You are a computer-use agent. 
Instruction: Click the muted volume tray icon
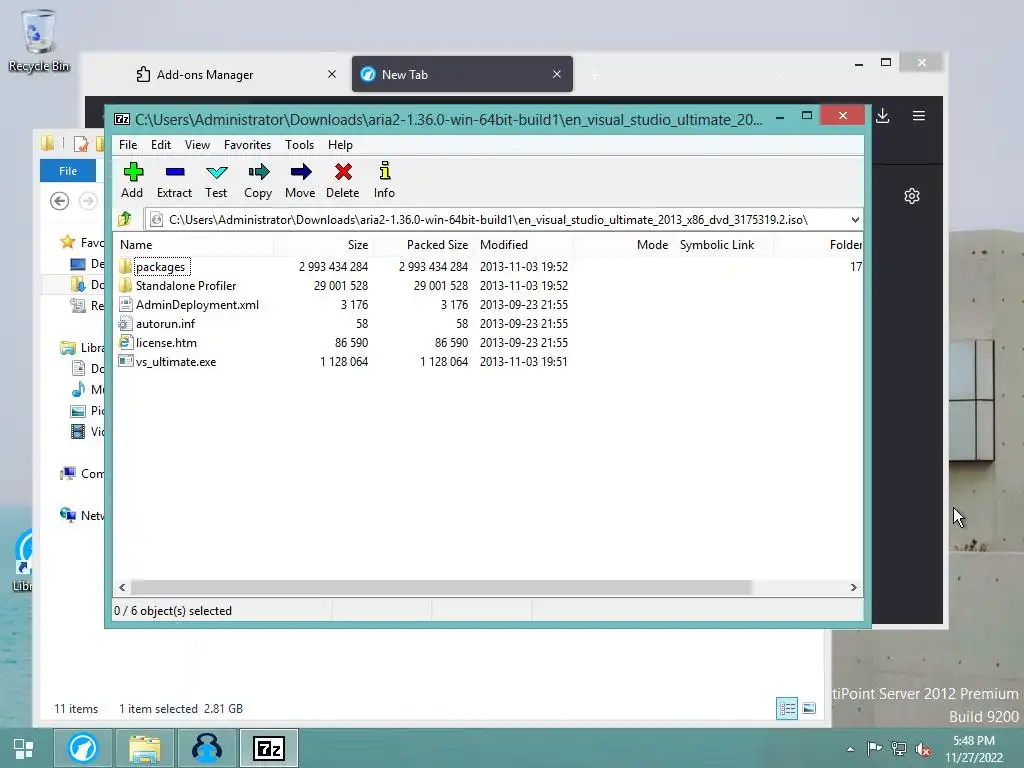click(x=923, y=749)
